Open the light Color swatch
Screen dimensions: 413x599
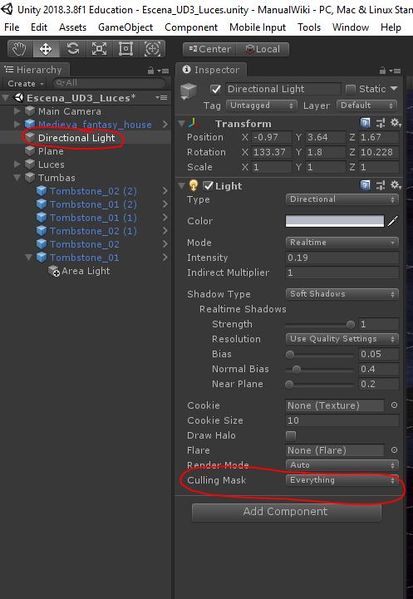[x=335, y=221]
